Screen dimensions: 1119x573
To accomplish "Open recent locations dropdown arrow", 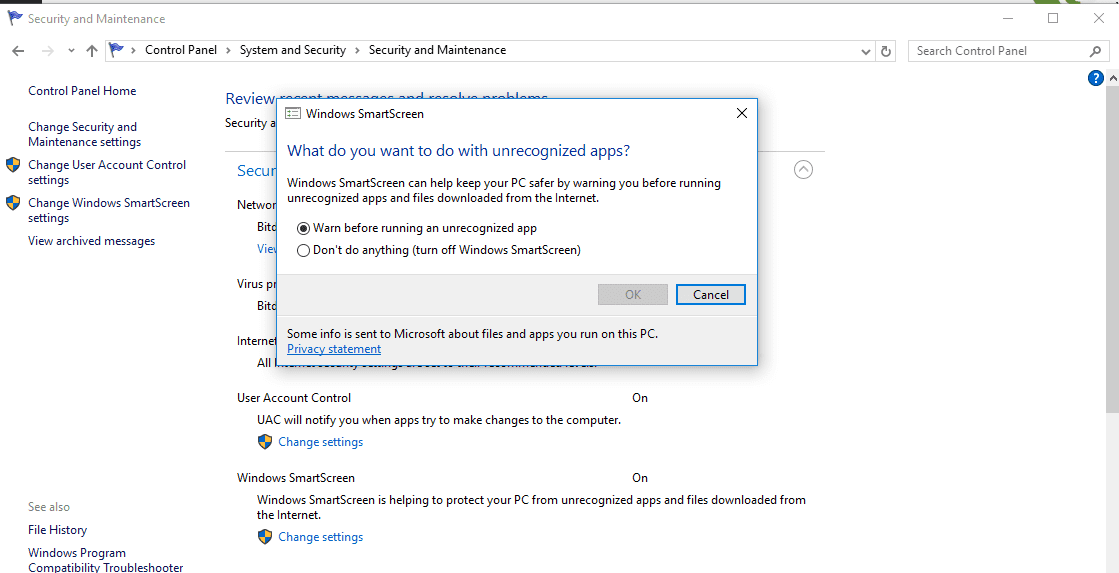I will coord(71,51).
